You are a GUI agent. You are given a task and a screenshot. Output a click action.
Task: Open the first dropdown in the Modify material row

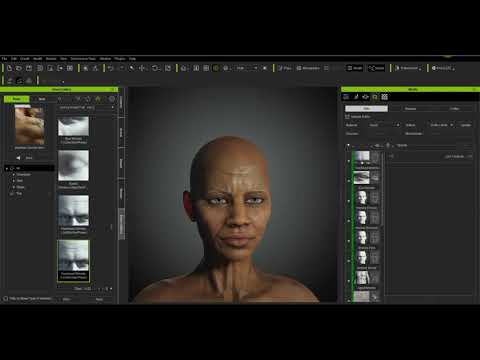[x=384, y=125]
